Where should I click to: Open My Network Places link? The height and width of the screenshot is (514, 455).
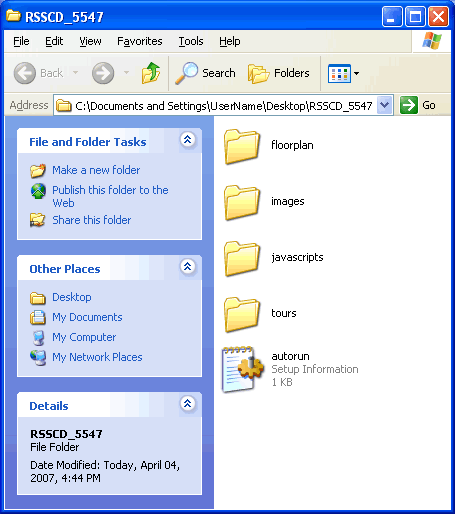tap(97, 357)
